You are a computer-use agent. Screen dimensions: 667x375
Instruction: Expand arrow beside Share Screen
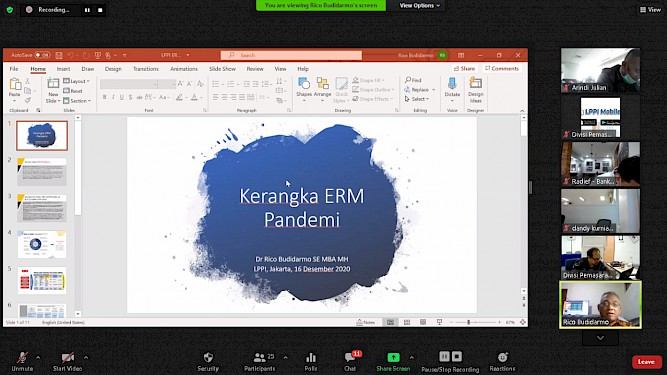411,358
